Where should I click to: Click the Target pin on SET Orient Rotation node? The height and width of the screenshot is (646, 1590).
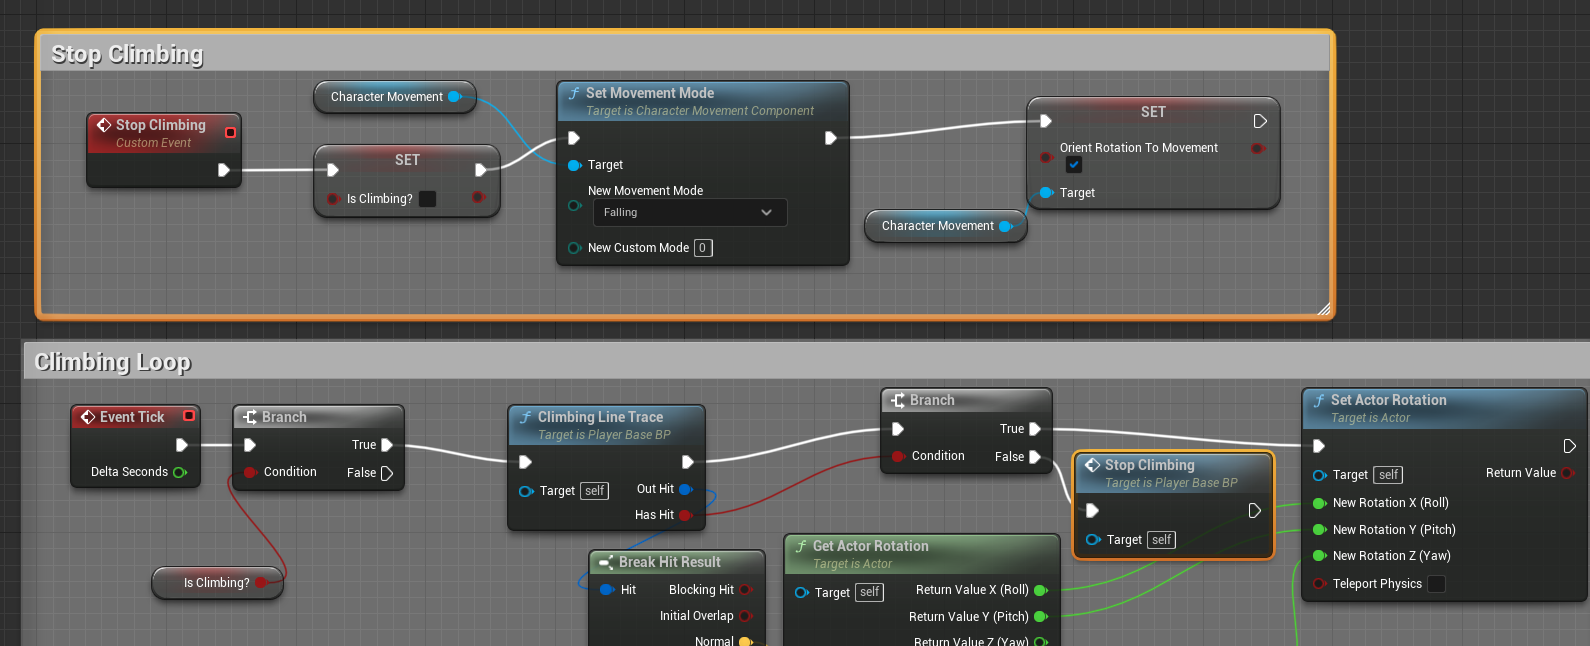tap(1046, 193)
